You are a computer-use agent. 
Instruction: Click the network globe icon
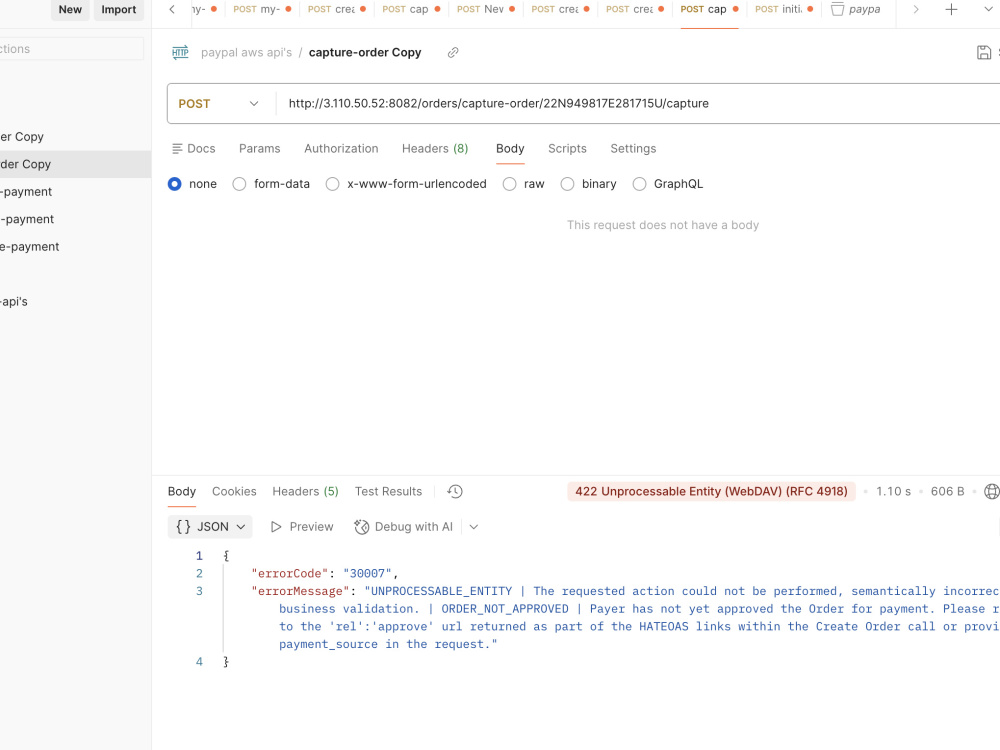coord(992,492)
